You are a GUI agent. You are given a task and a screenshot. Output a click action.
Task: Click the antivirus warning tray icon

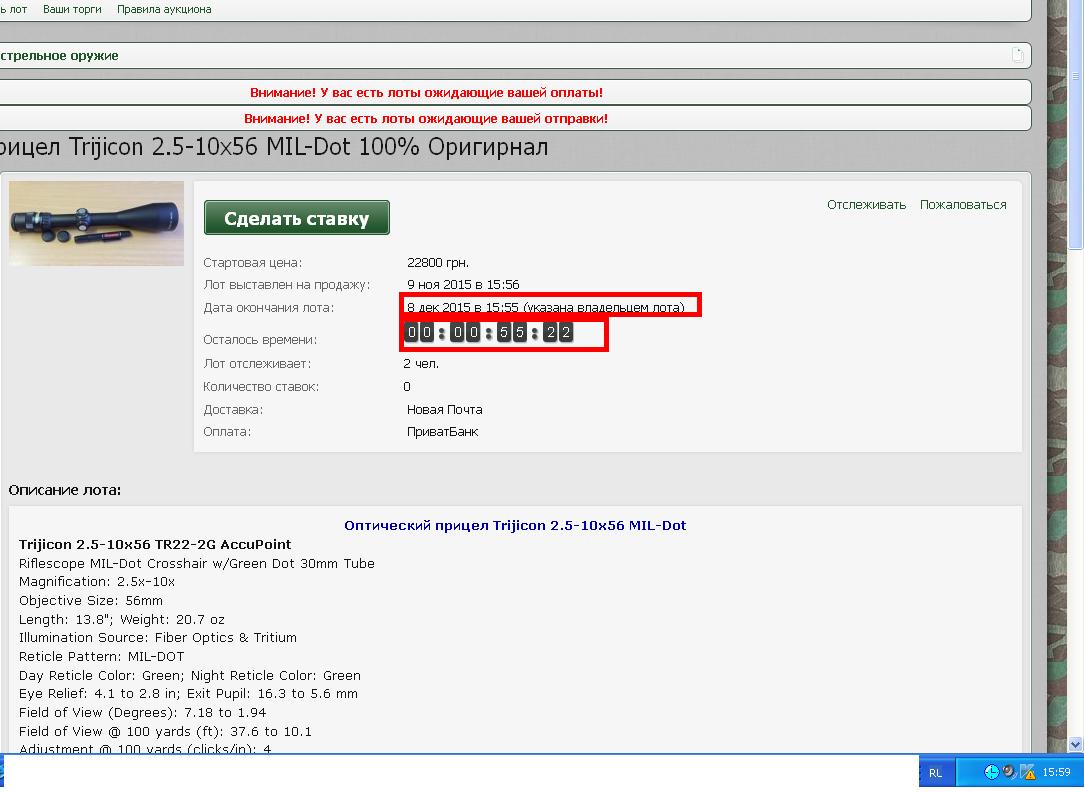pyautogui.click(x=1027, y=772)
